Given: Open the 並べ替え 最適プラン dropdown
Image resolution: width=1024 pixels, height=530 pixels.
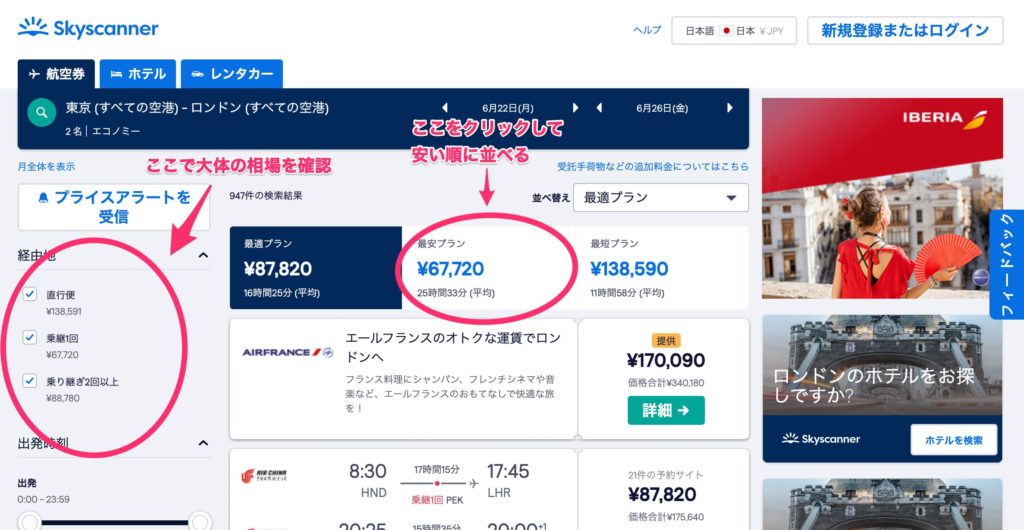Looking at the screenshot, I should [661, 198].
